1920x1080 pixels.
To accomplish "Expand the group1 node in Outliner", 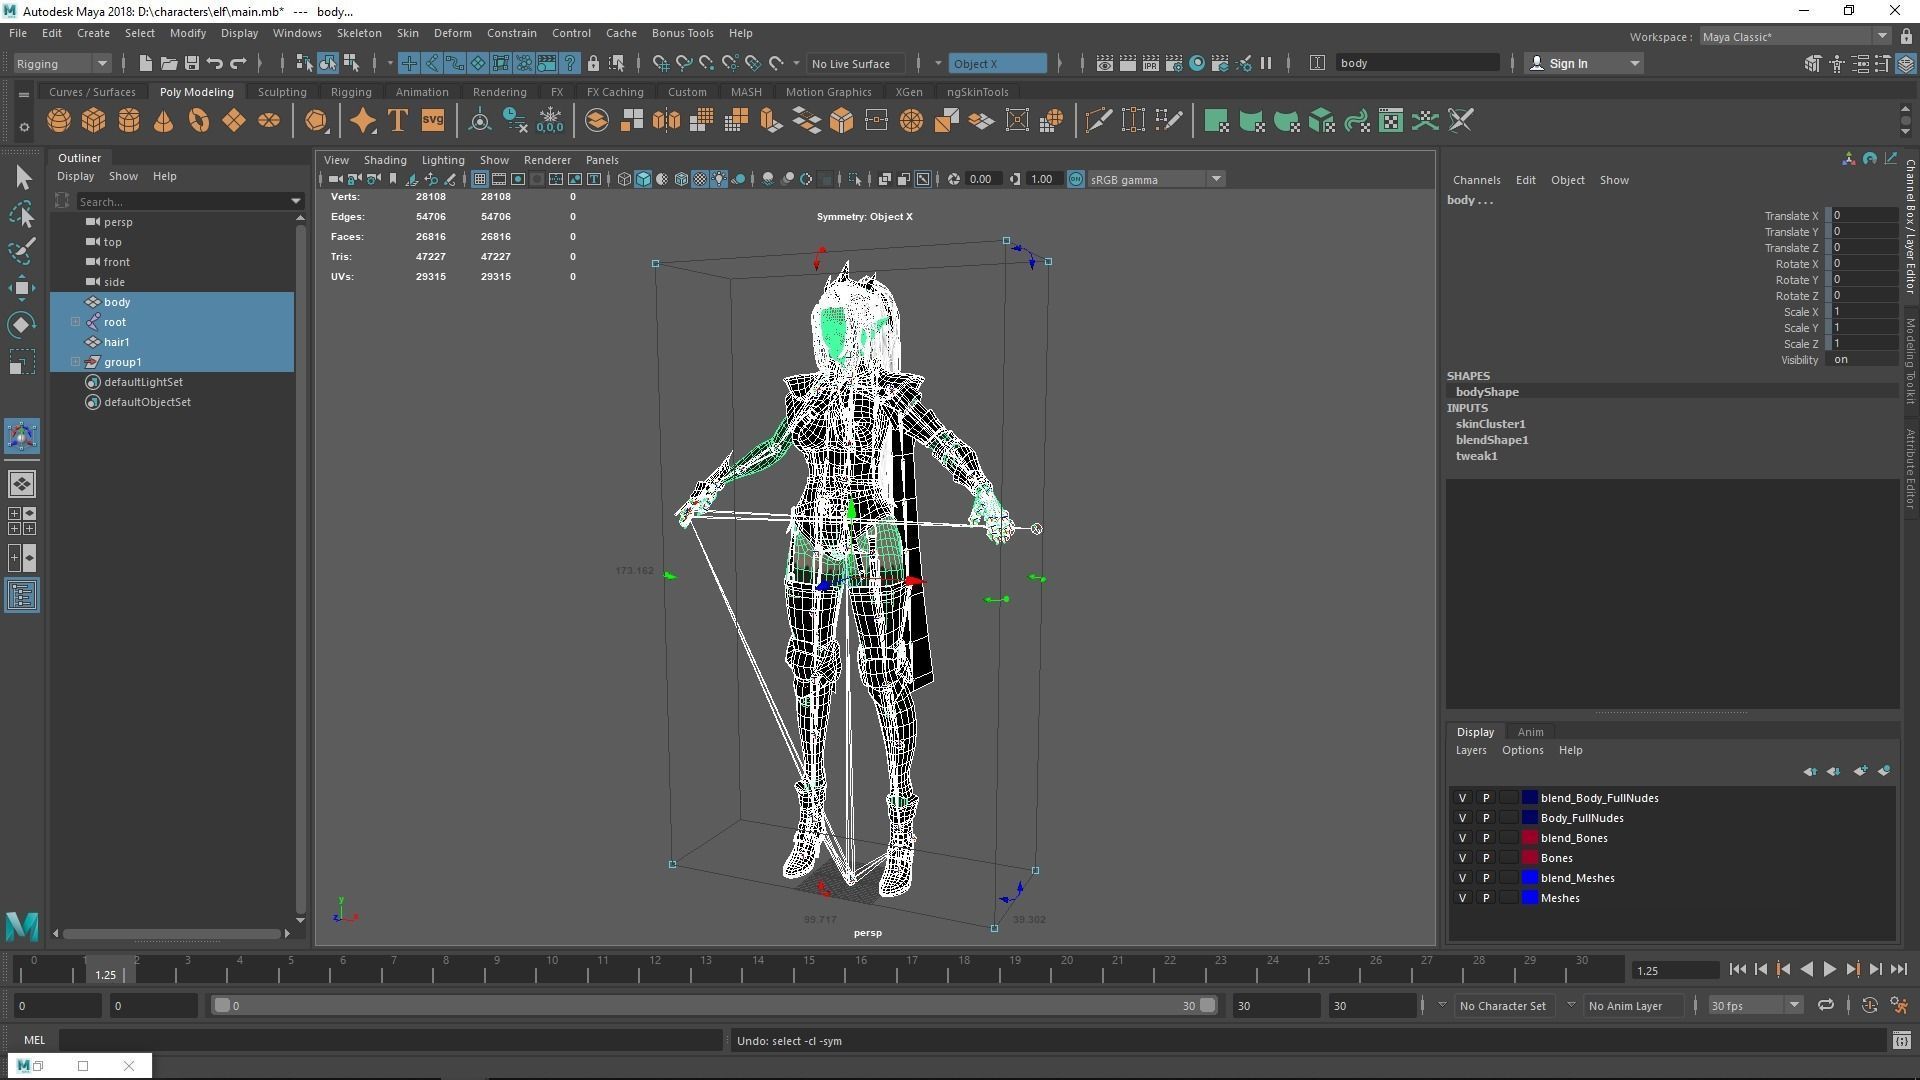I will coord(76,362).
